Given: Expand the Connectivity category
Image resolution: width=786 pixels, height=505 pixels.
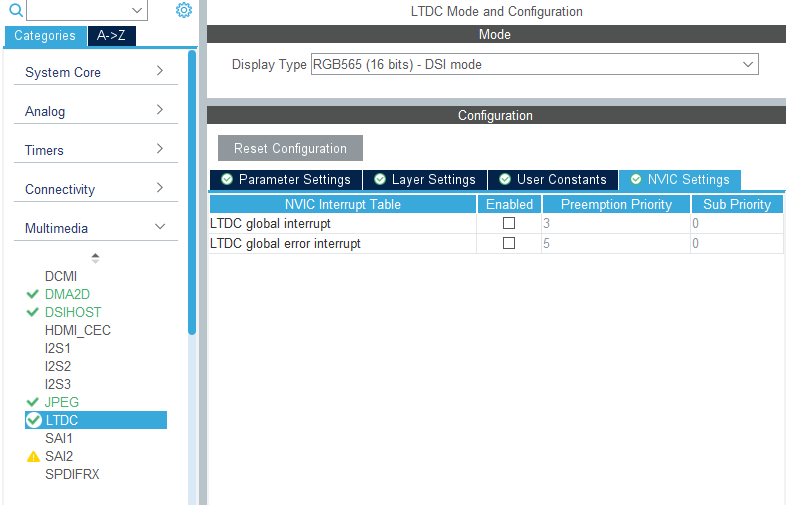Looking at the screenshot, I should (94, 189).
